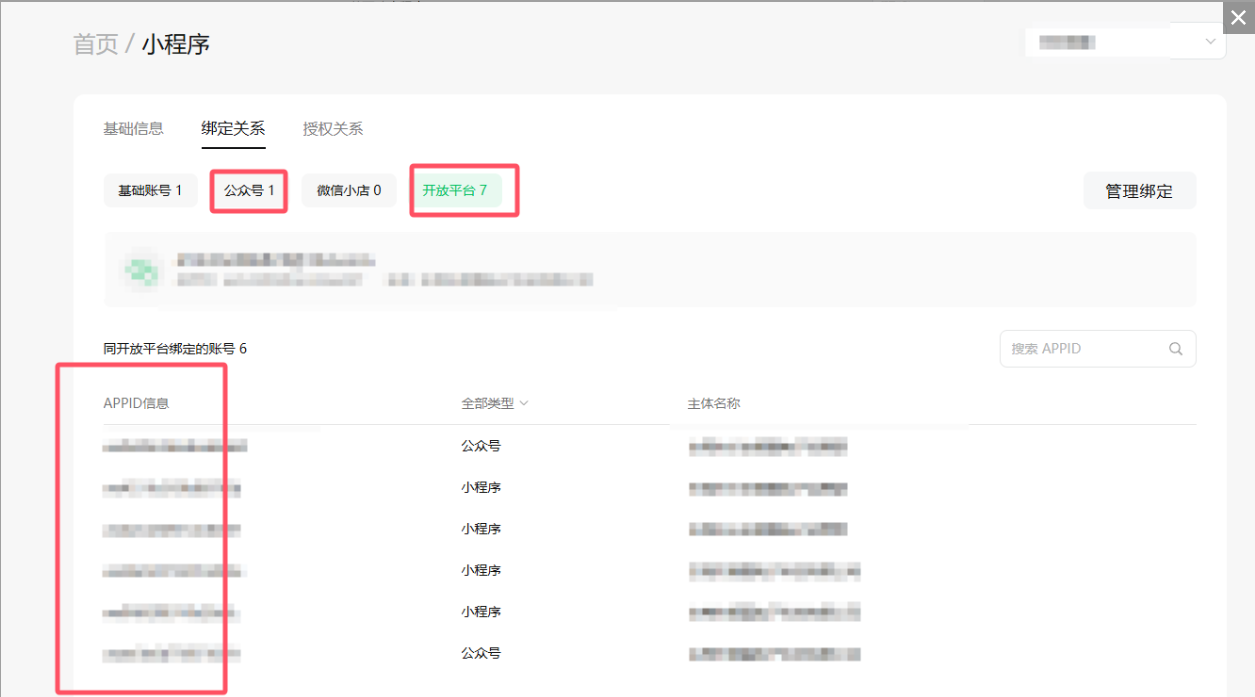Select the 绑定关系 tab
This screenshot has width=1255, height=697.
point(233,129)
